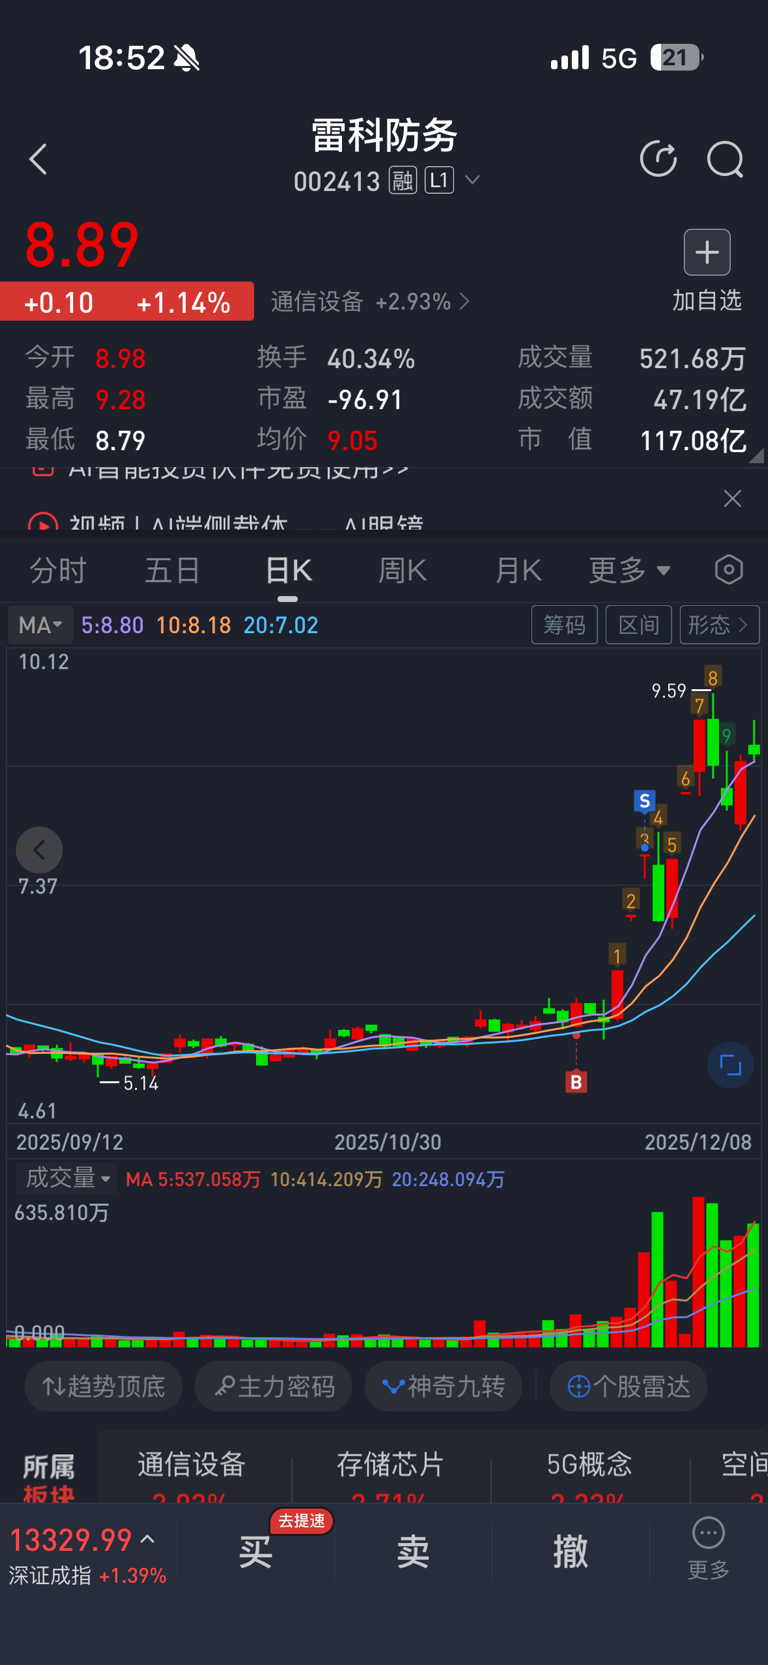Tap the 撤 cancel order button
This screenshot has height=1665, width=769.
click(x=571, y=1551)
